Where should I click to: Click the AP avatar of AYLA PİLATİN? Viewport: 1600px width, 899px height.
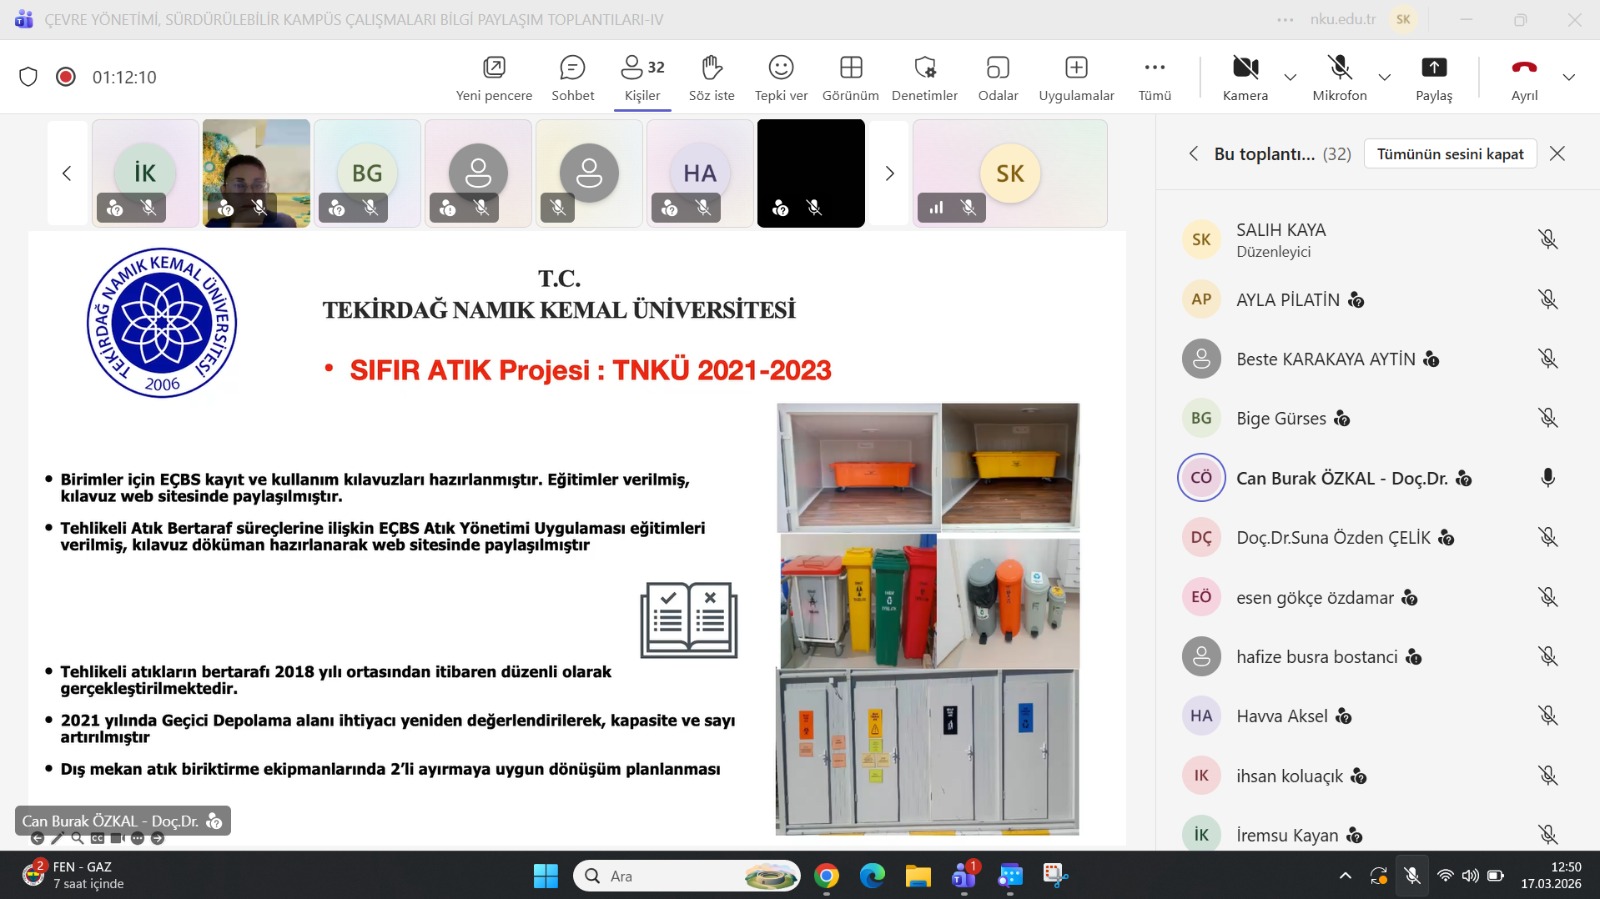pyautogui.click(x=1201, y=299)
